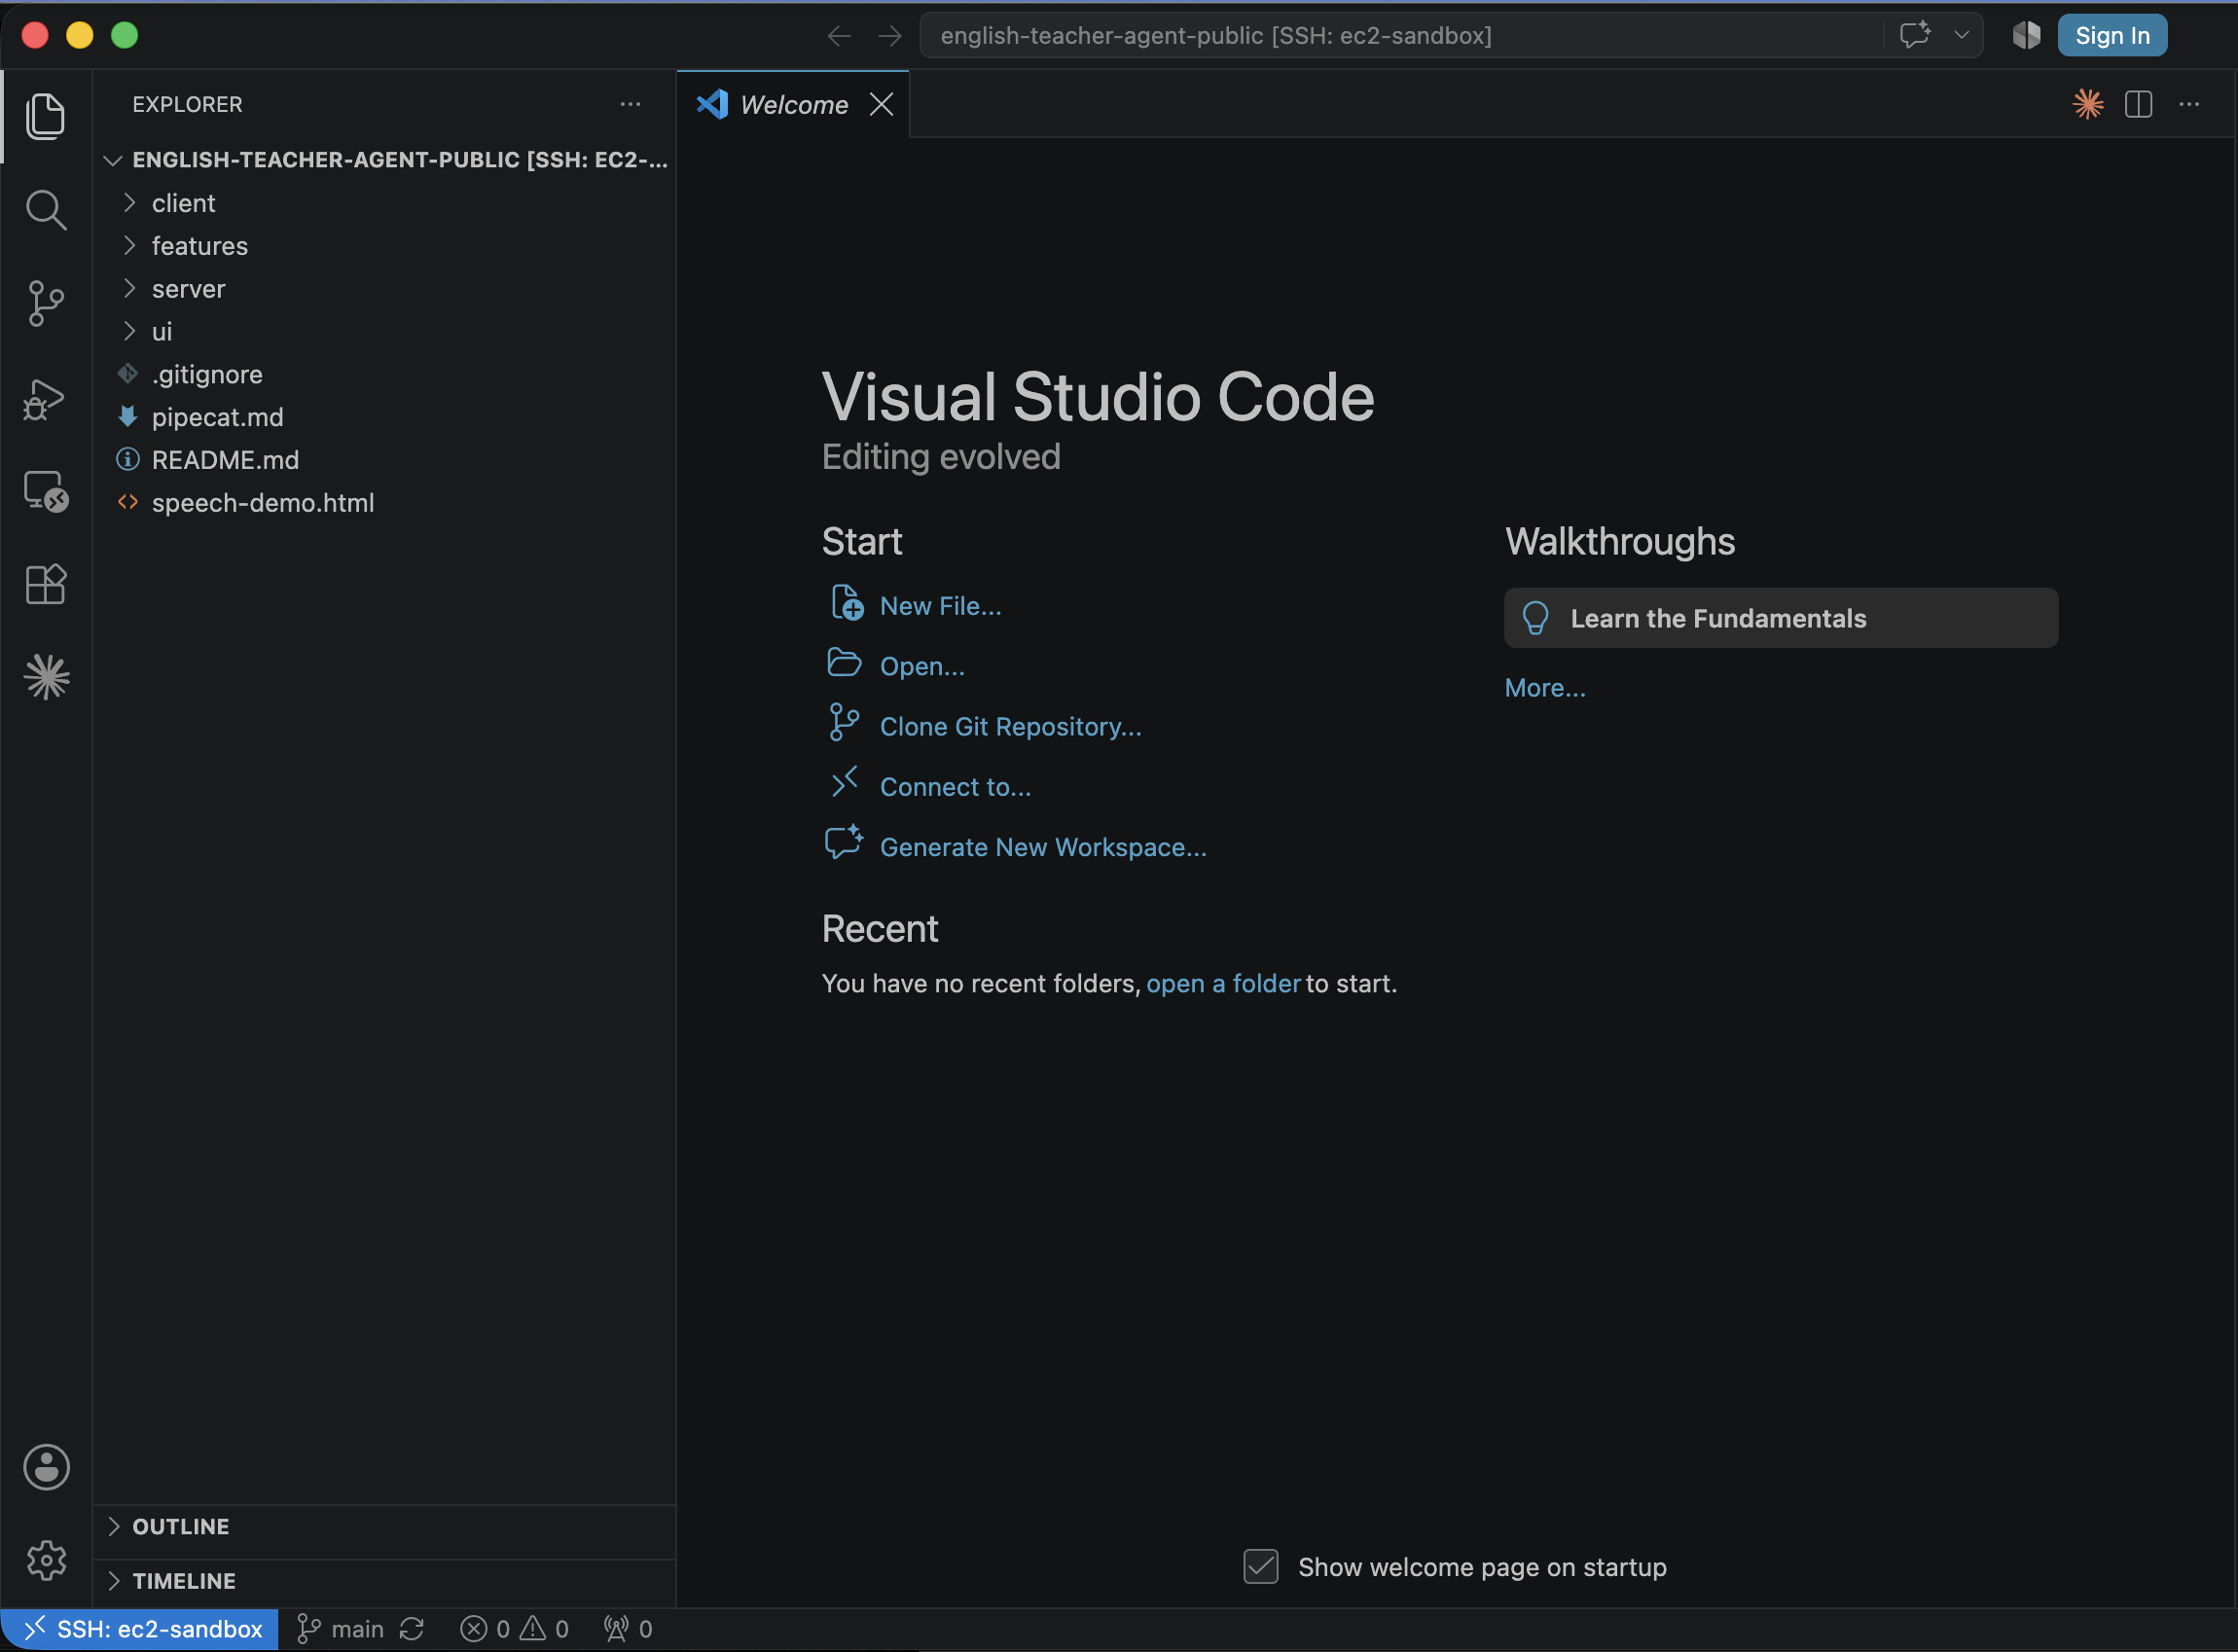The height and width of the screenshot is (1652, 2238).
Task: Open the pipecat.md file
Action: tap(385, 417)
